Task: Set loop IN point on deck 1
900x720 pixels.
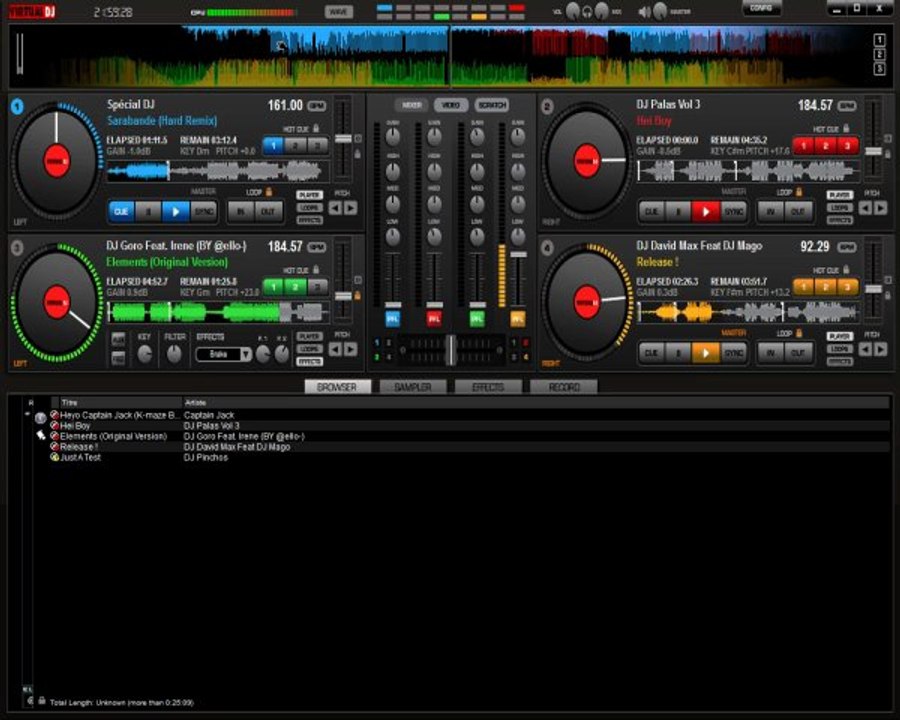Action: coord(240,211)
